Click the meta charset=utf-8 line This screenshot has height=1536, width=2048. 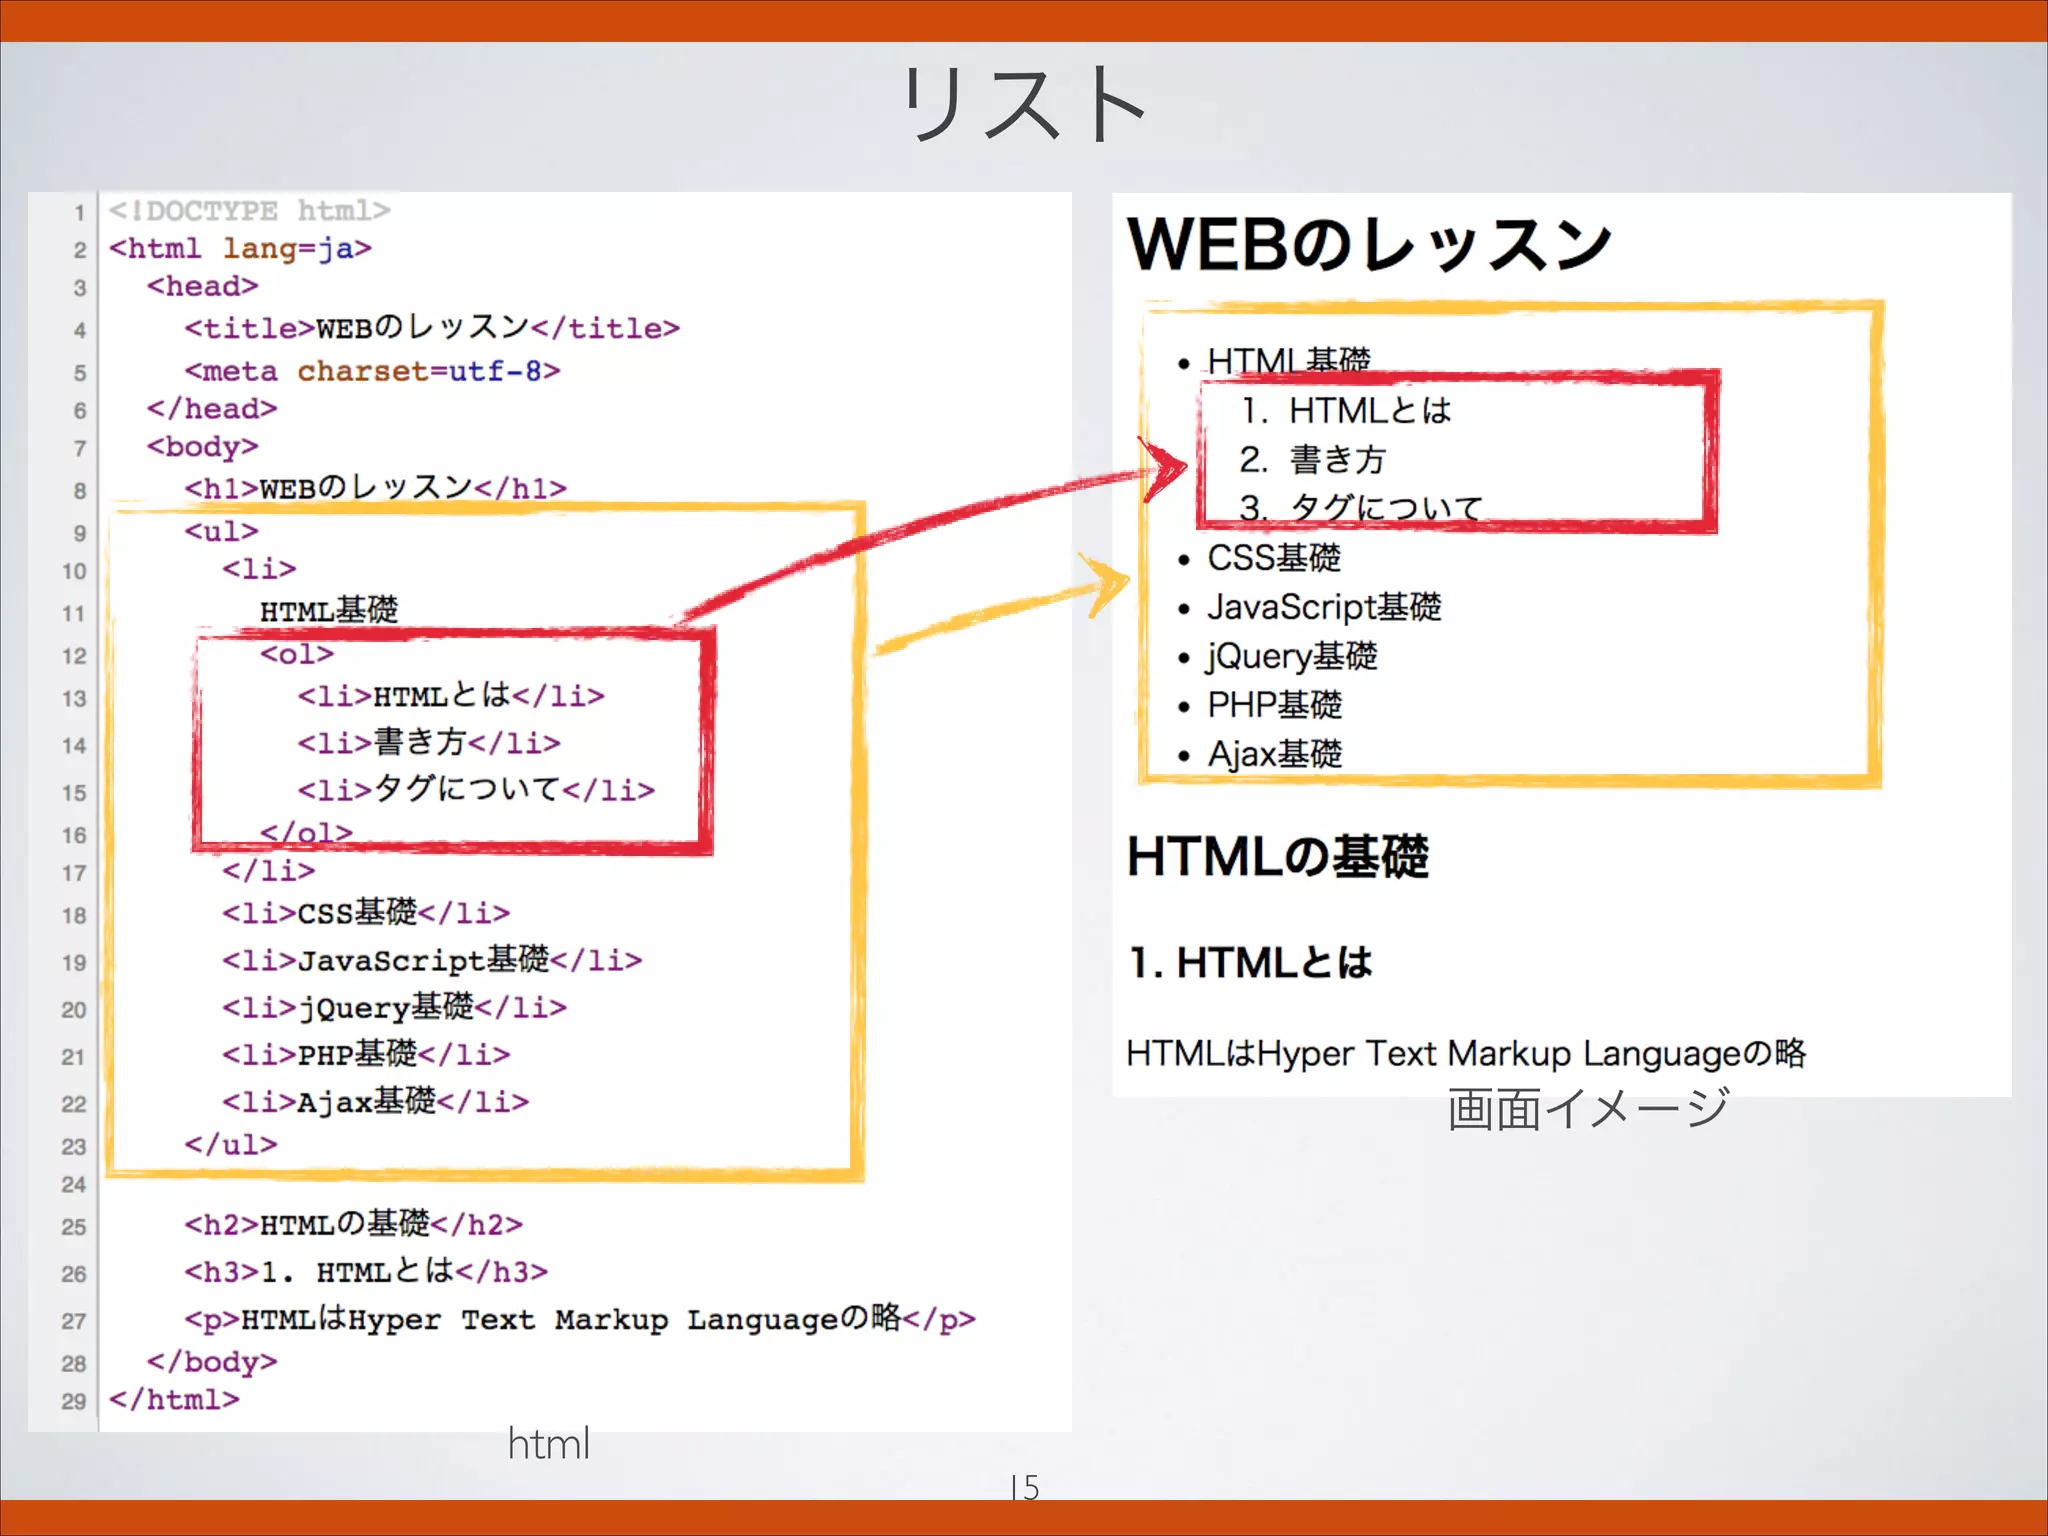[x=372, y=371]
